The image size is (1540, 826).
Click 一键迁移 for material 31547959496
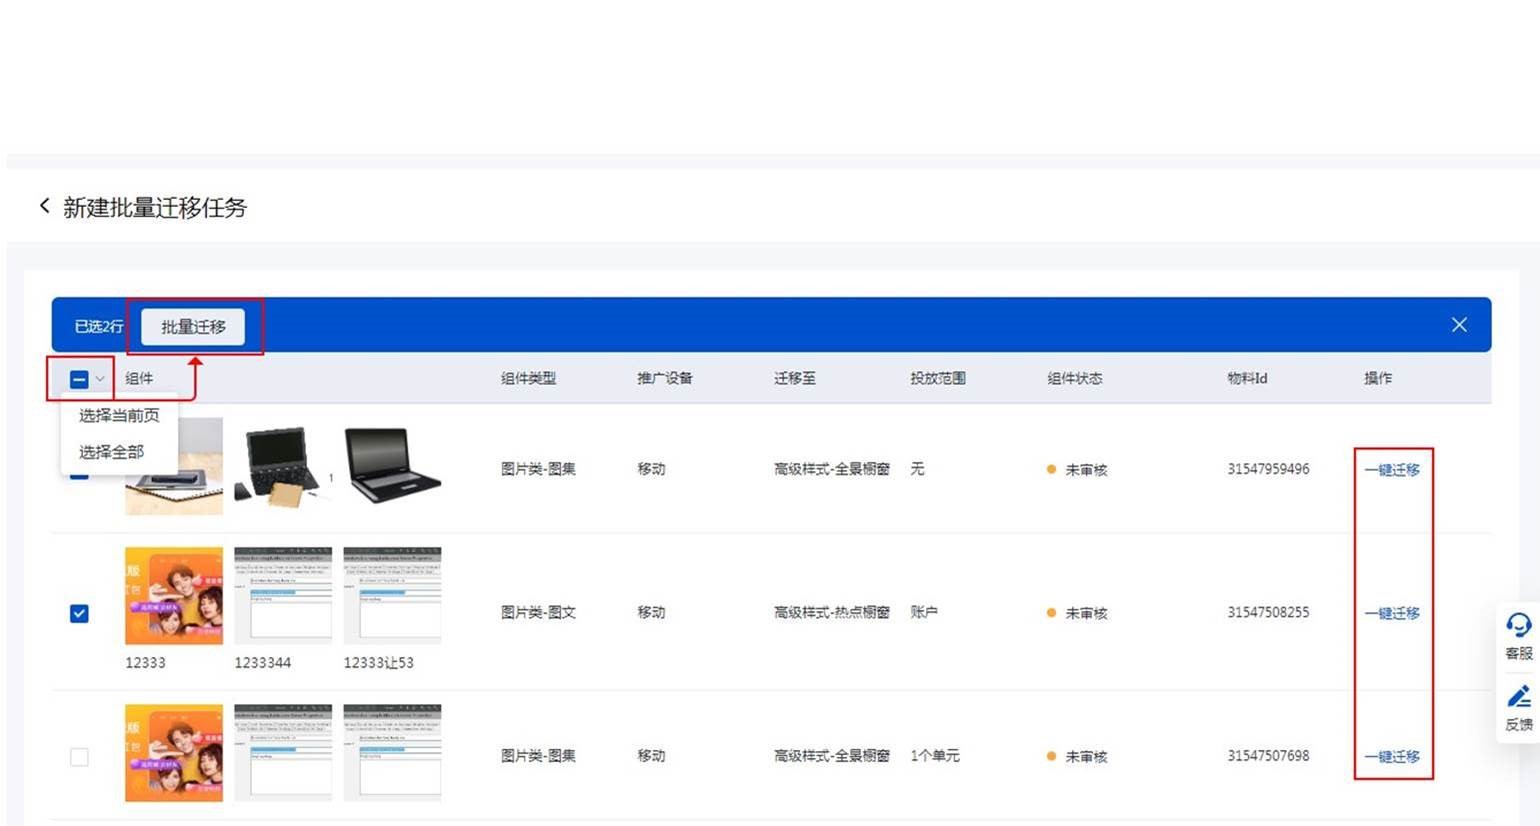click(1392, 470)
